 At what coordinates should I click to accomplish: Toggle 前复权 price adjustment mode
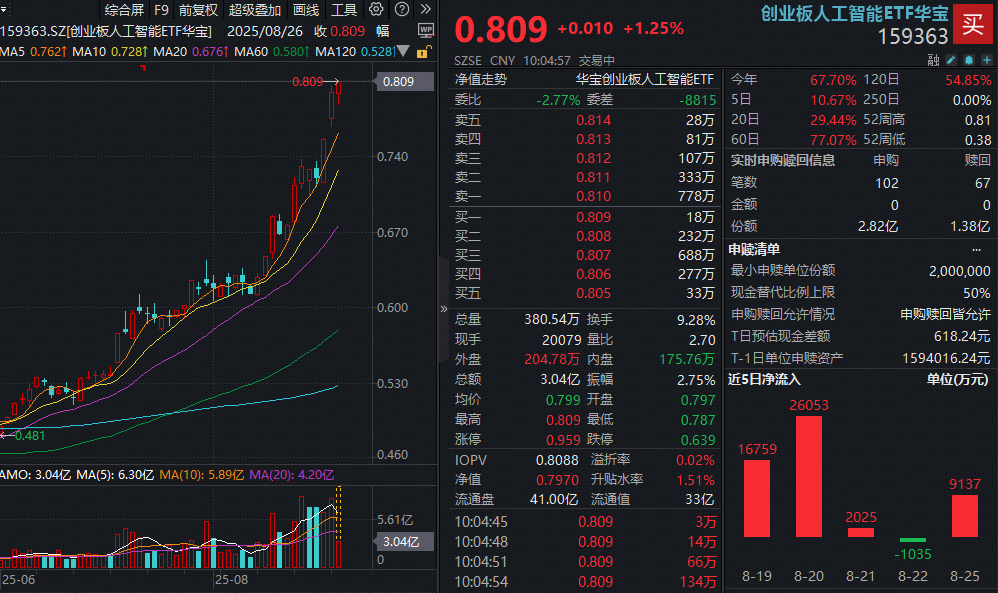[200, 9]
